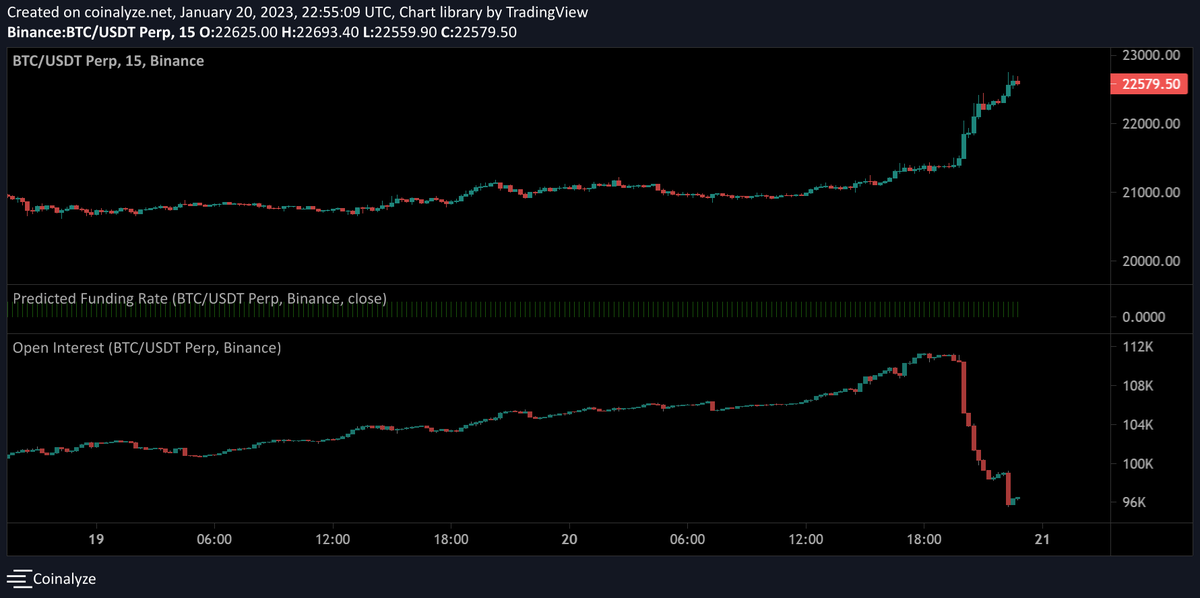The width and height of the screenshot is (1200, 598).
Task: Click the 100K open interest axis label
Action: (x=1140, y=464)
